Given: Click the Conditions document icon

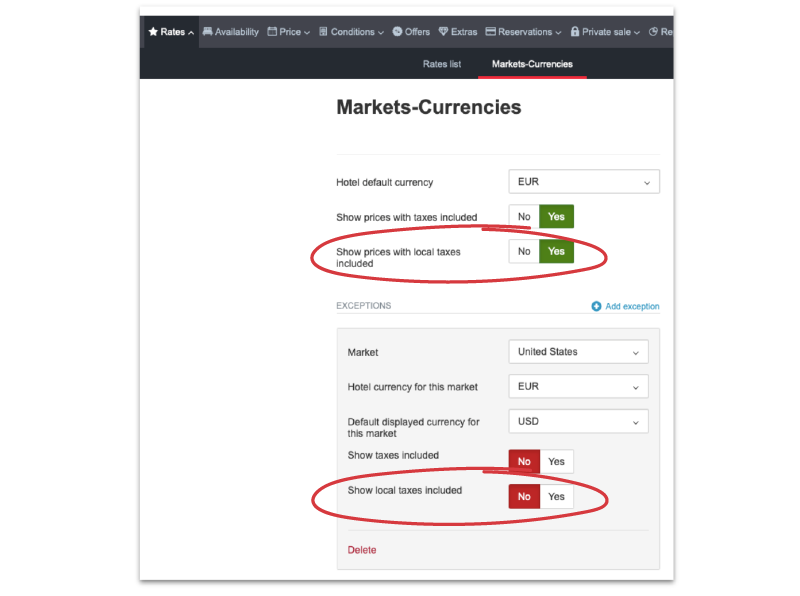Looking at the screenshot, I should (x=323, y=32).
